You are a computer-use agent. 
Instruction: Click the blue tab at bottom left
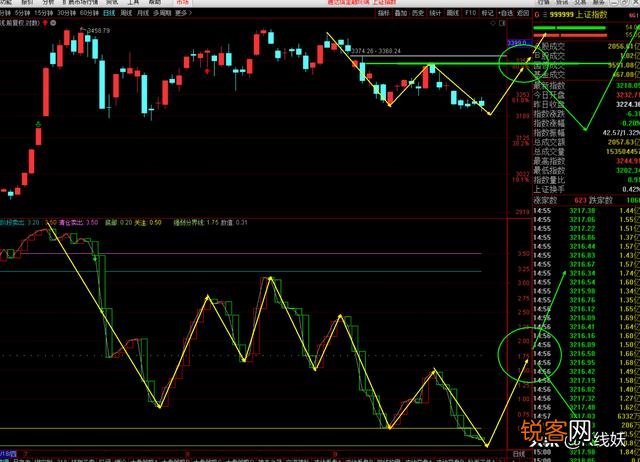click(x=8, y=454)
